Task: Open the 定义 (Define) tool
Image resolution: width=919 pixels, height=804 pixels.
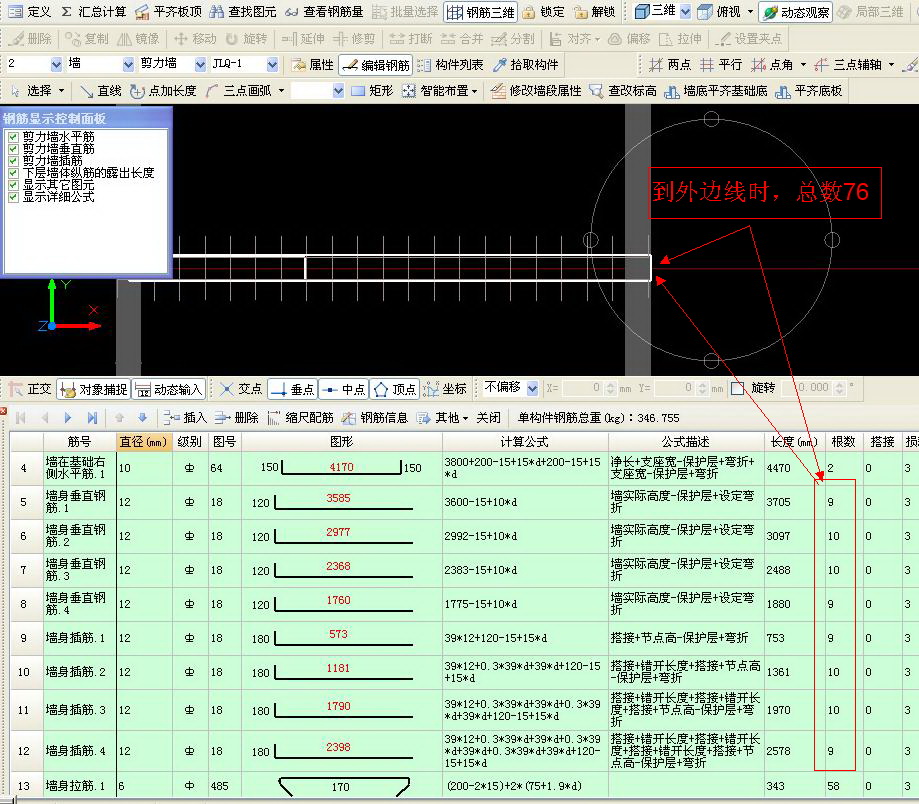Action: coord(29,12)
